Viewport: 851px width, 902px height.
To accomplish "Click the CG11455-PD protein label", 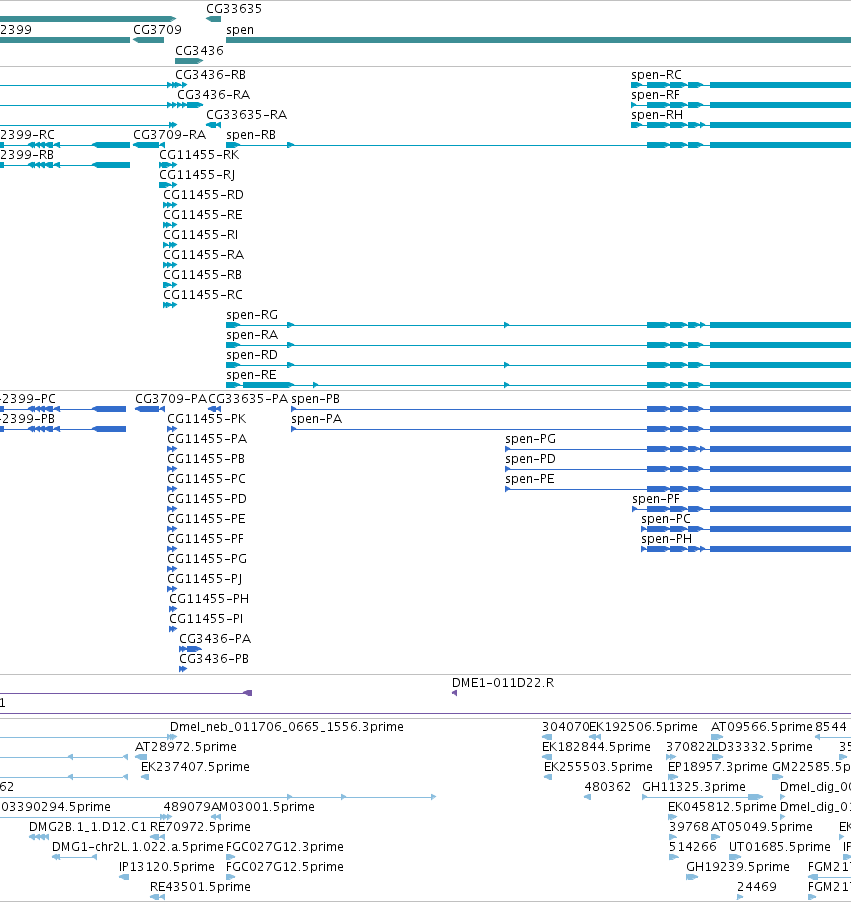I will pos(207,499).
